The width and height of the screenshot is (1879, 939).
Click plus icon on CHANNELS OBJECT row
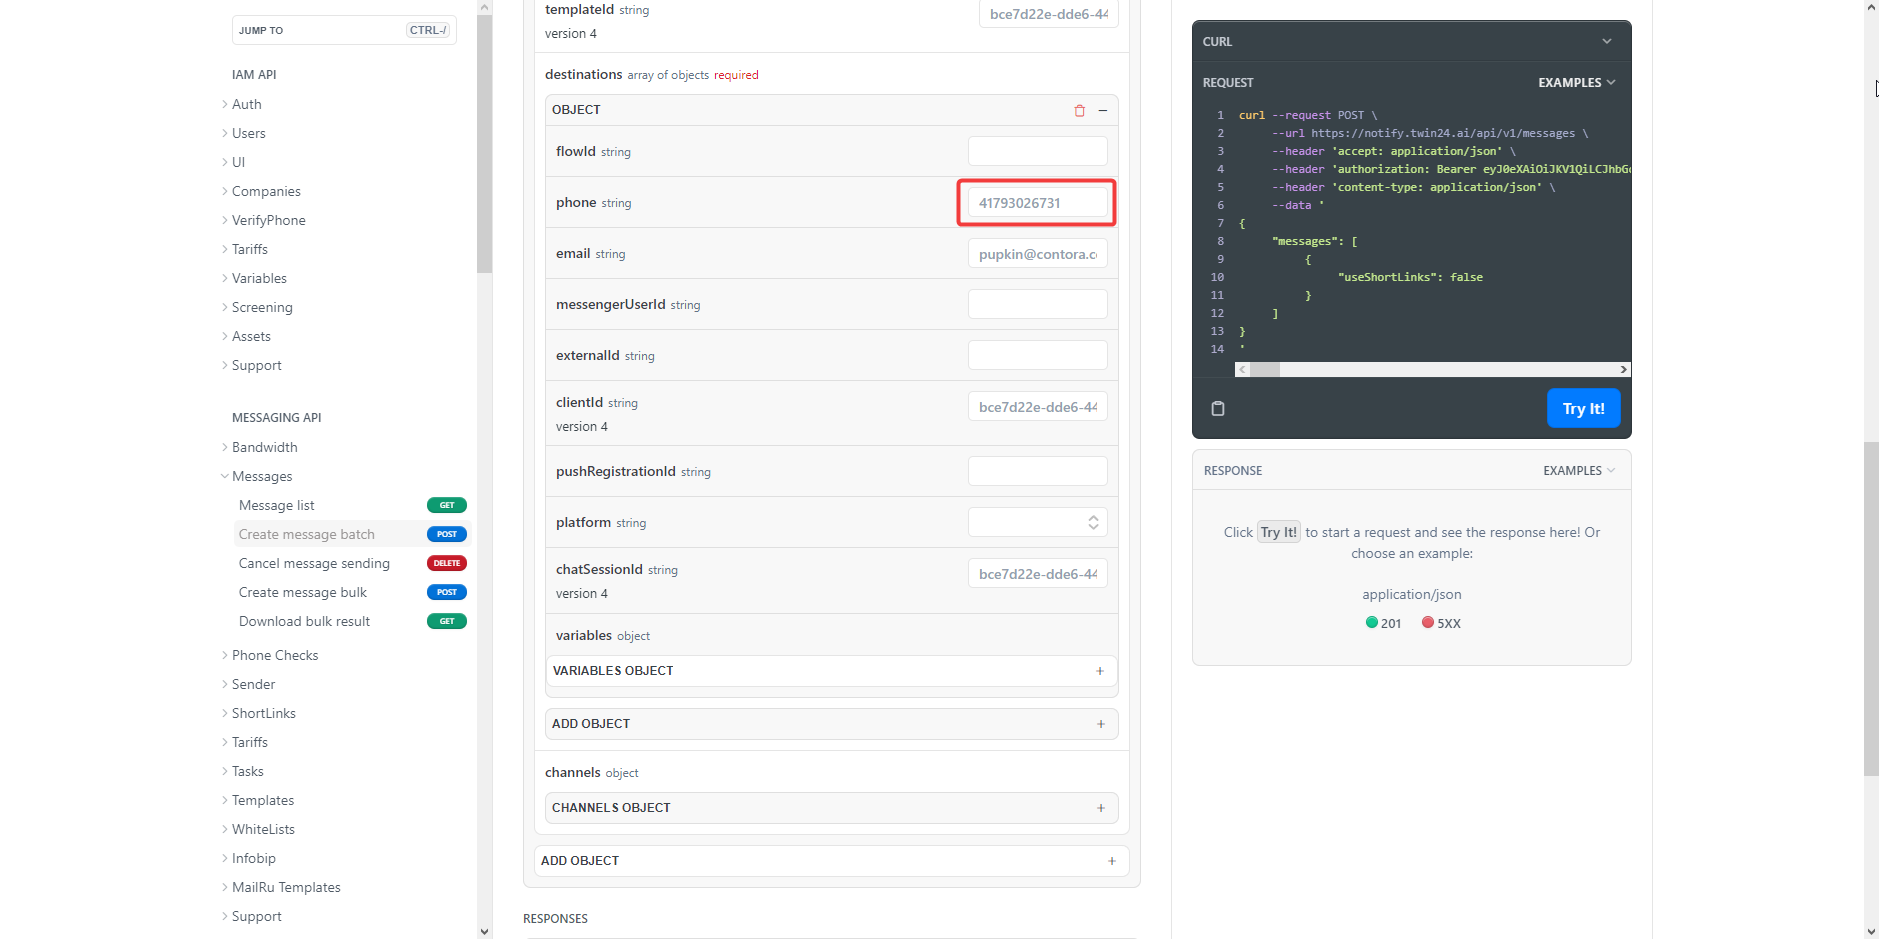click(1101, 808)
